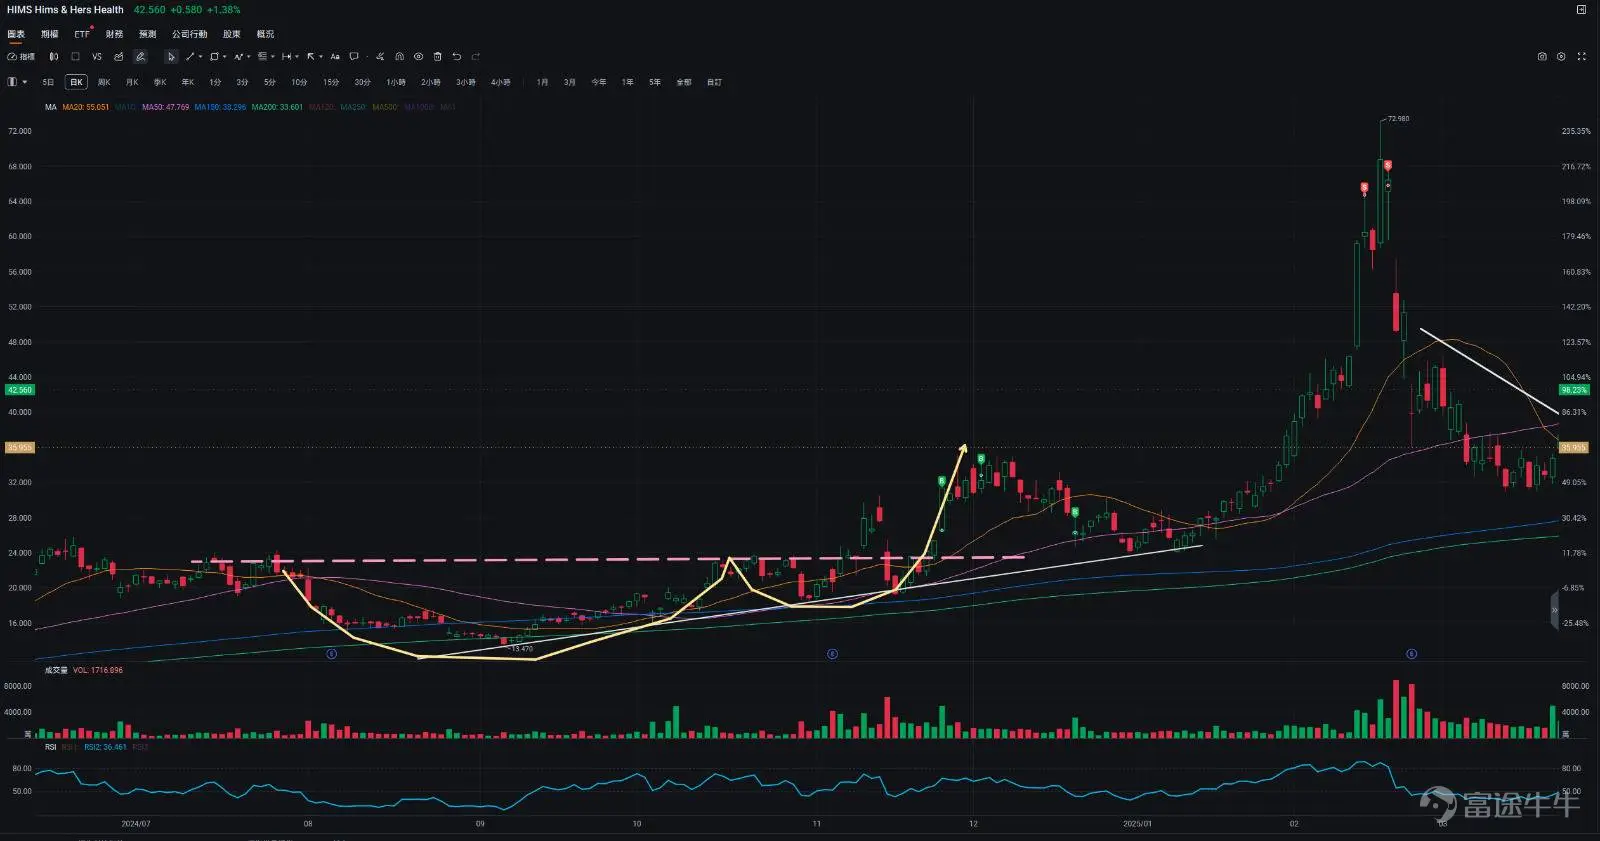Click the right-edge panel collapse handle
This screenshot has width=1600, height=841.
point(1554,610)
